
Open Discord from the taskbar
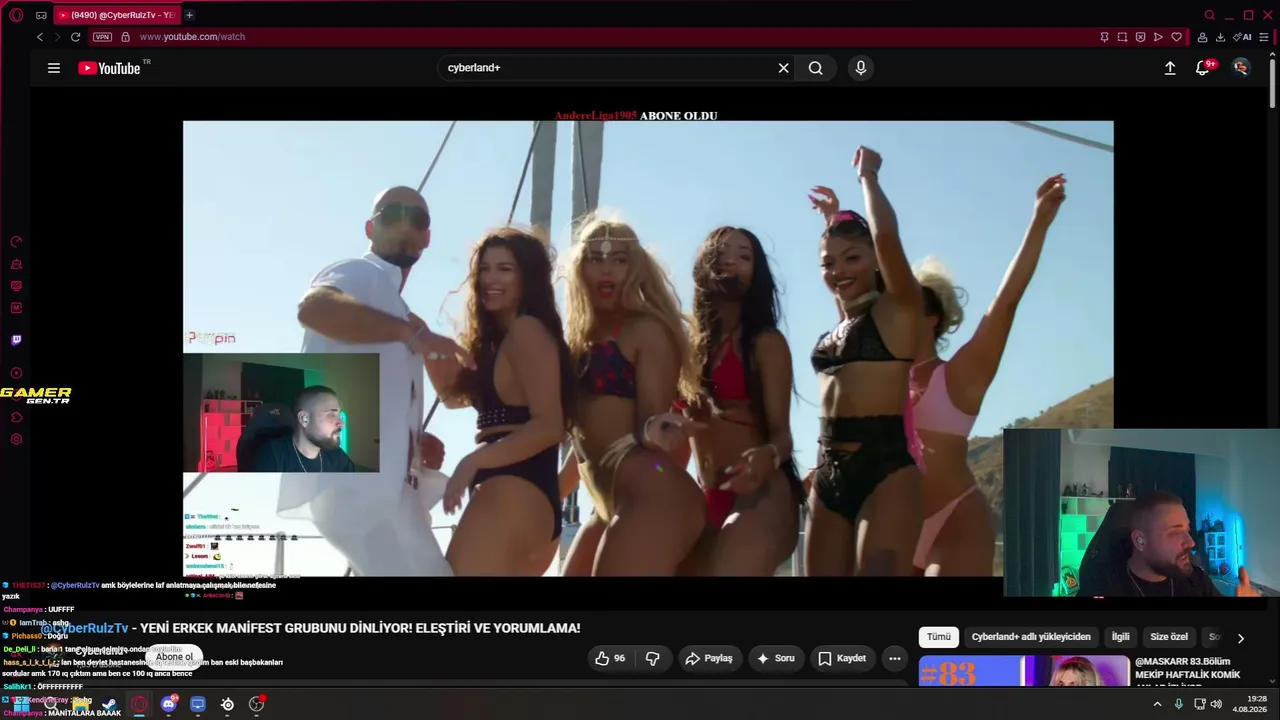click(x=168, y=705)
